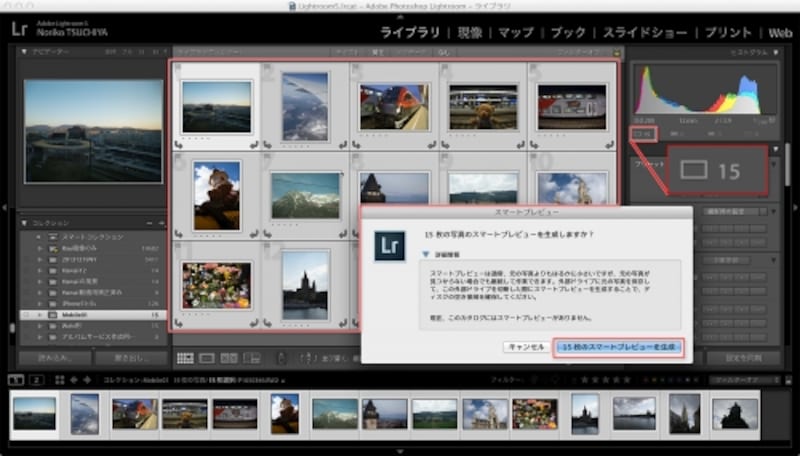Screen dimensions: 800x456
Task: Hide the left panel with the edge arrow
Action: tap(4, 208)
